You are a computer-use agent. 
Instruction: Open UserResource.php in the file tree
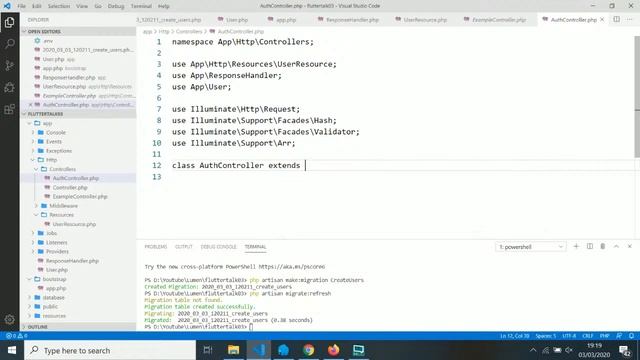point(74,224)
